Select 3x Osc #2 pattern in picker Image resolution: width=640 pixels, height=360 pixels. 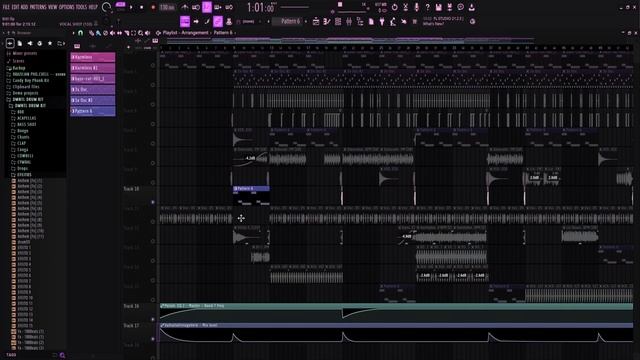[x=93, y=100]
